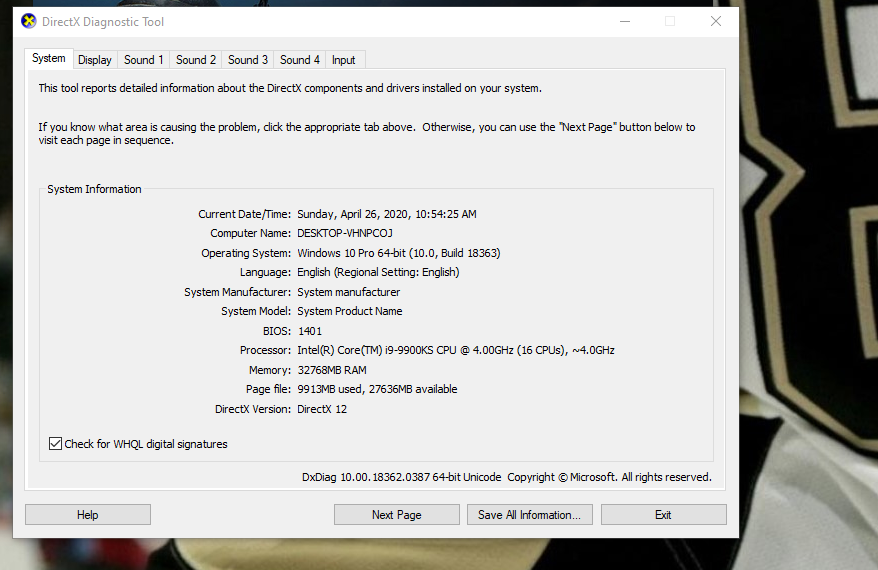This screenshot has width=878, height=570.
Task: Click the English Regional Setting language value
Action: coord(378,272)
